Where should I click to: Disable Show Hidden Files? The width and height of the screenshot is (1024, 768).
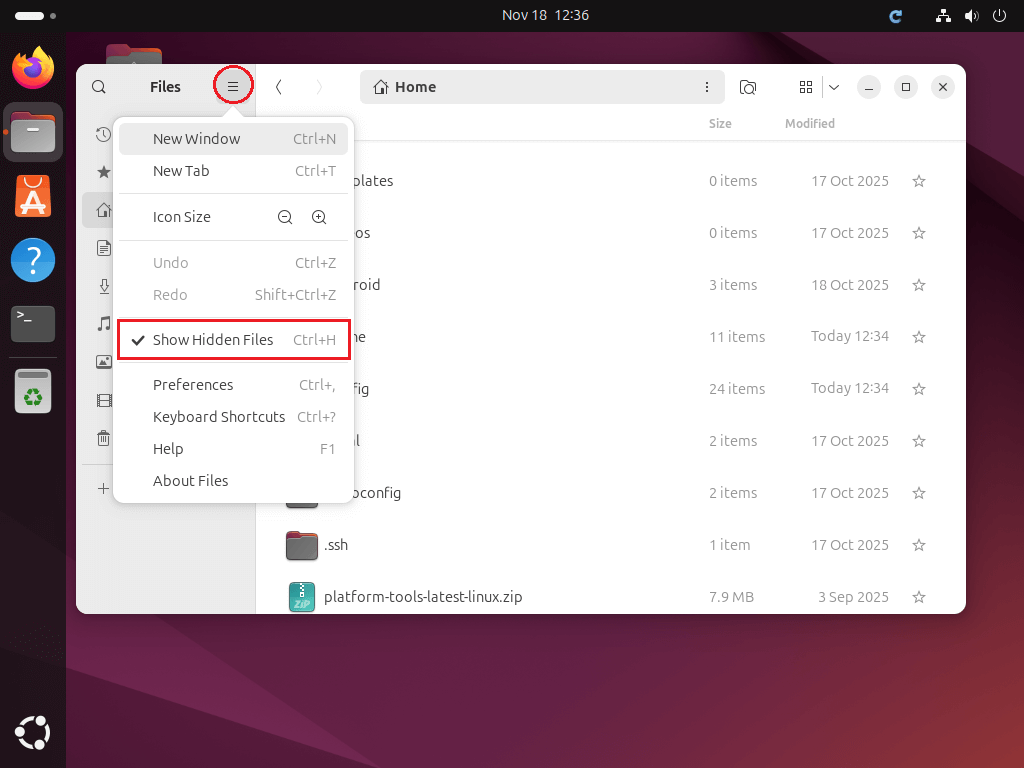point(213,339)
